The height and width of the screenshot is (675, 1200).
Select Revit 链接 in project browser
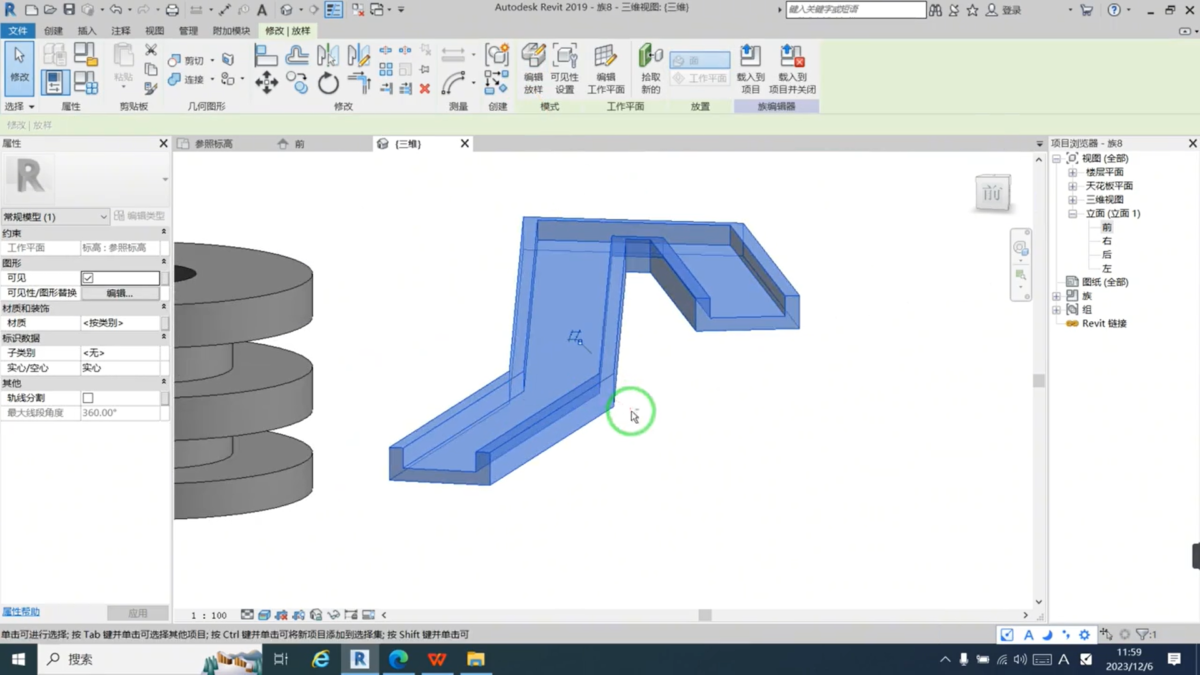pos(1104,324)
